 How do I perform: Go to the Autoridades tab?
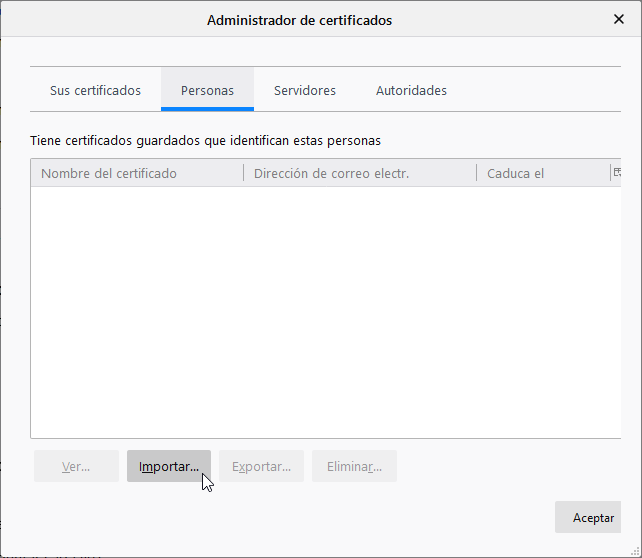pos(411,90)
